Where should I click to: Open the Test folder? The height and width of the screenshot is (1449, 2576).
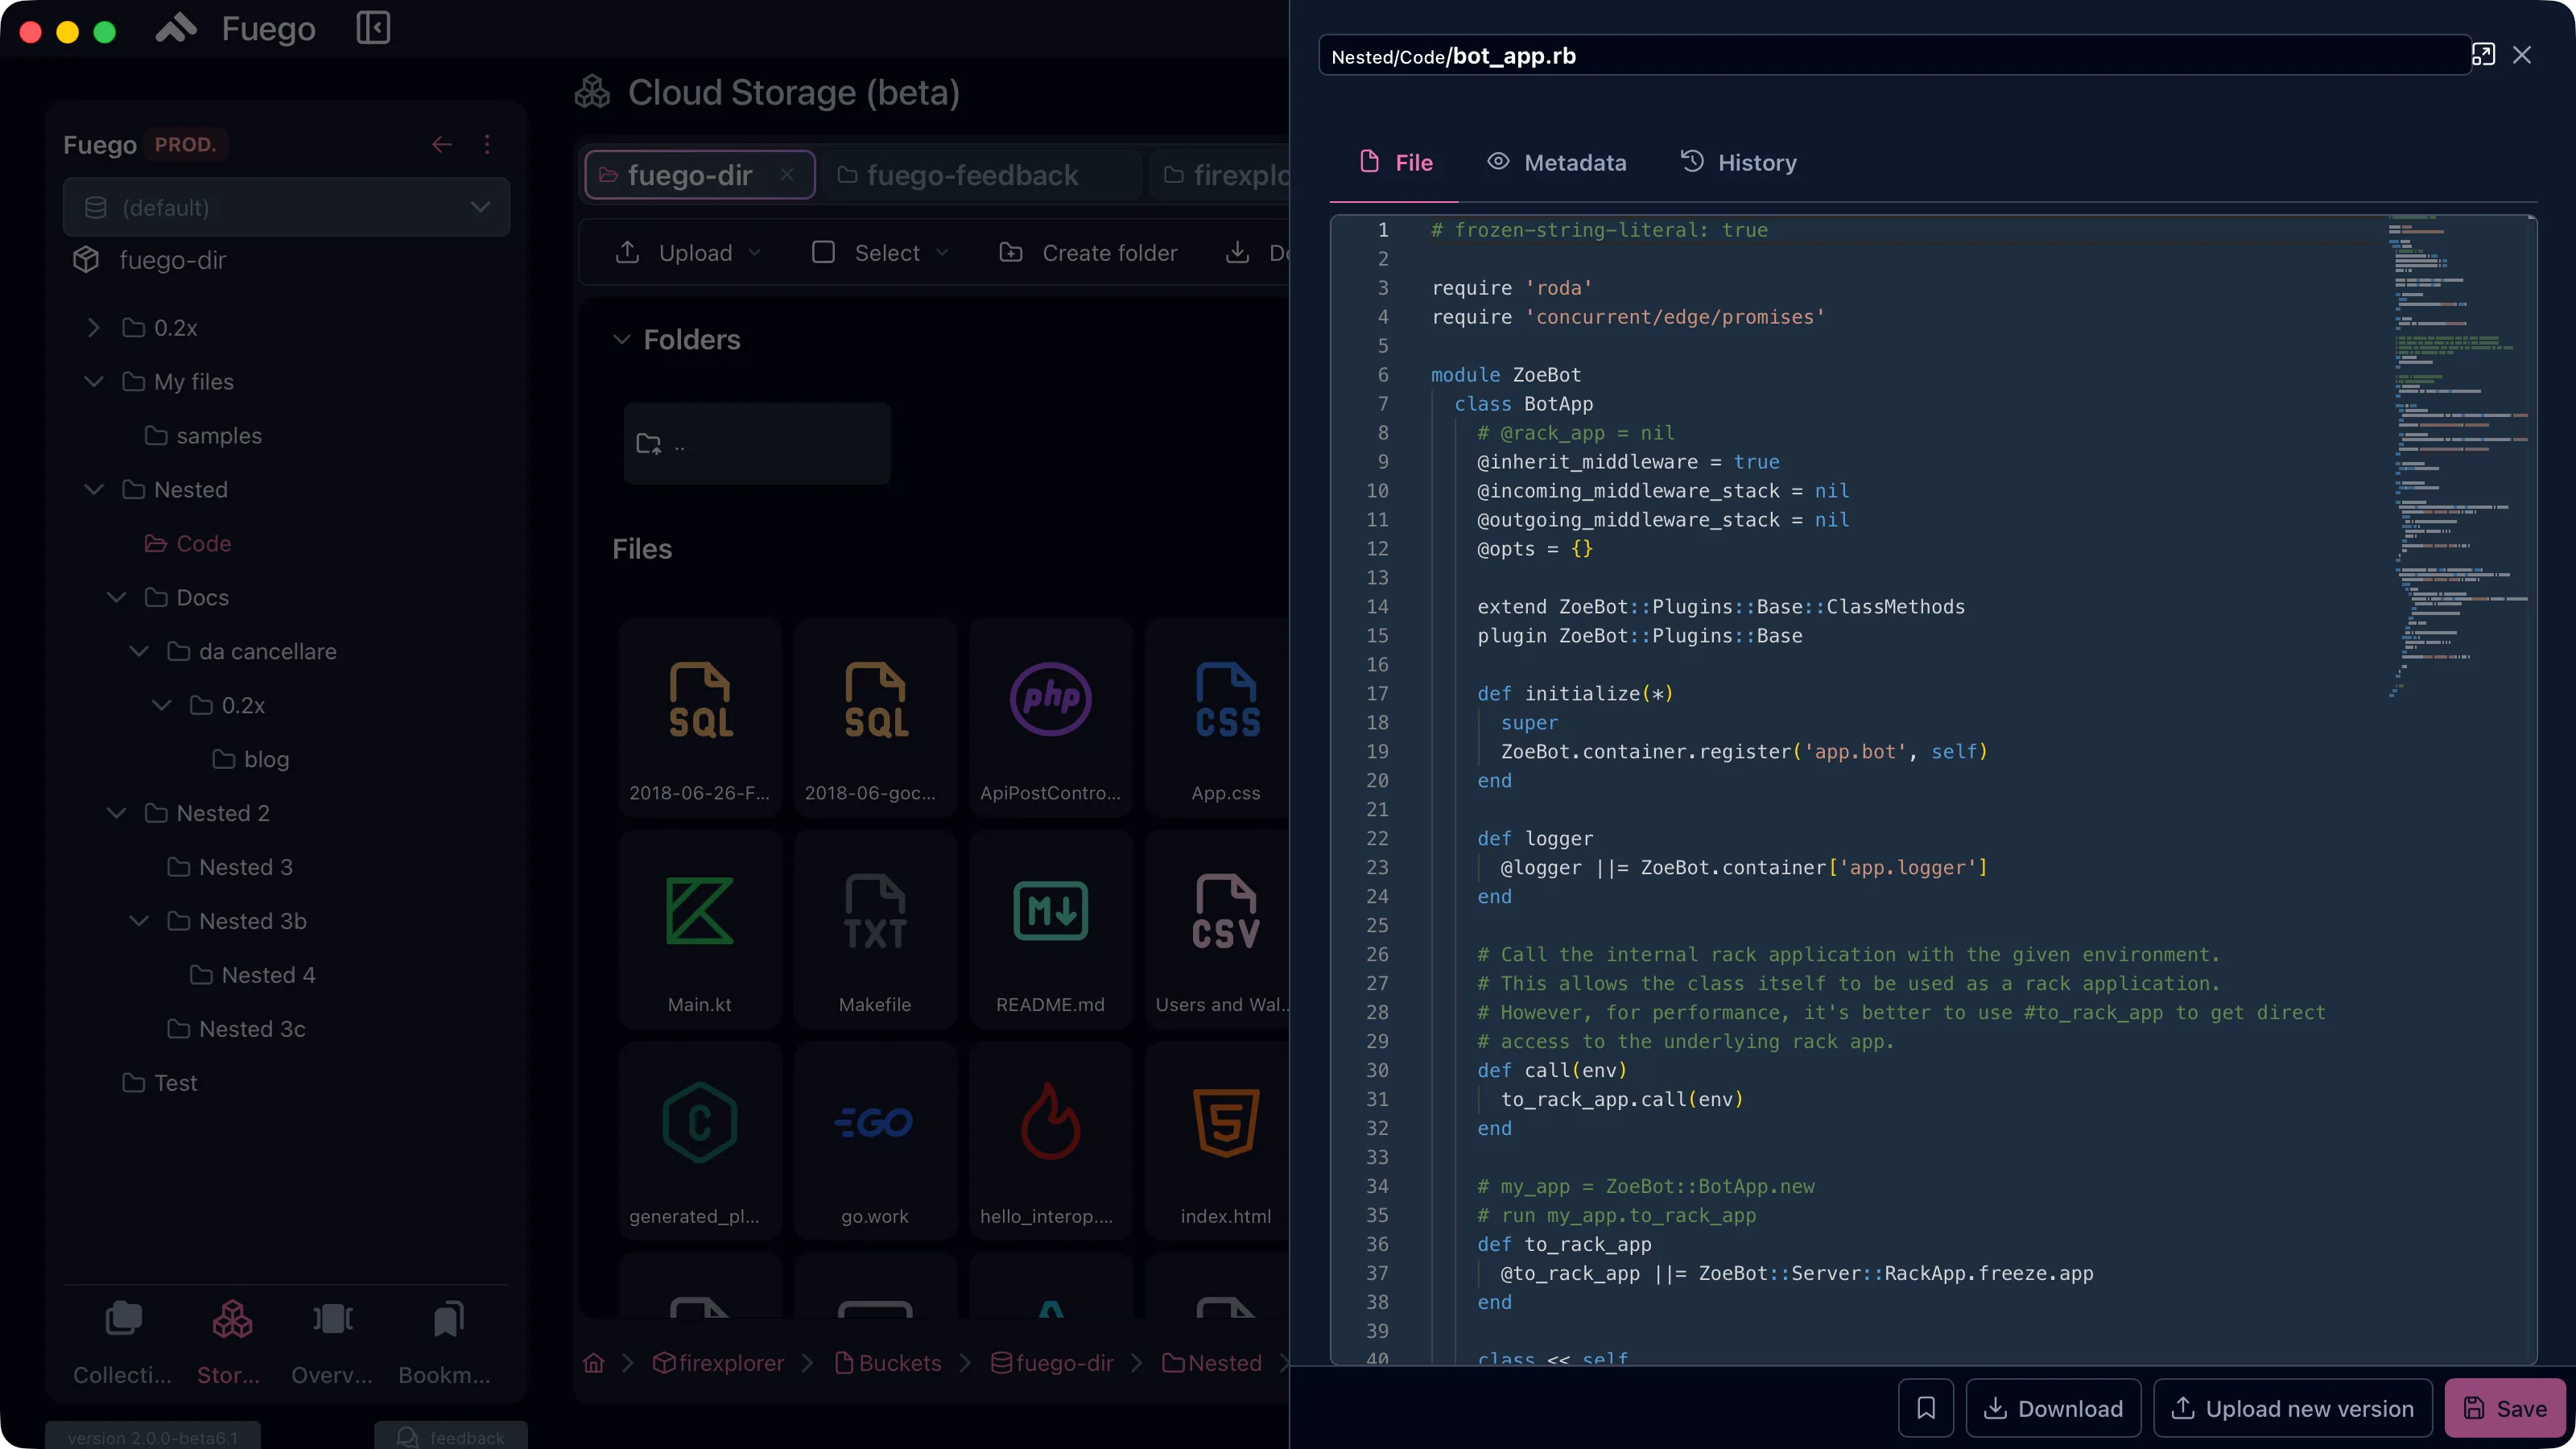tap(160, 1084)
